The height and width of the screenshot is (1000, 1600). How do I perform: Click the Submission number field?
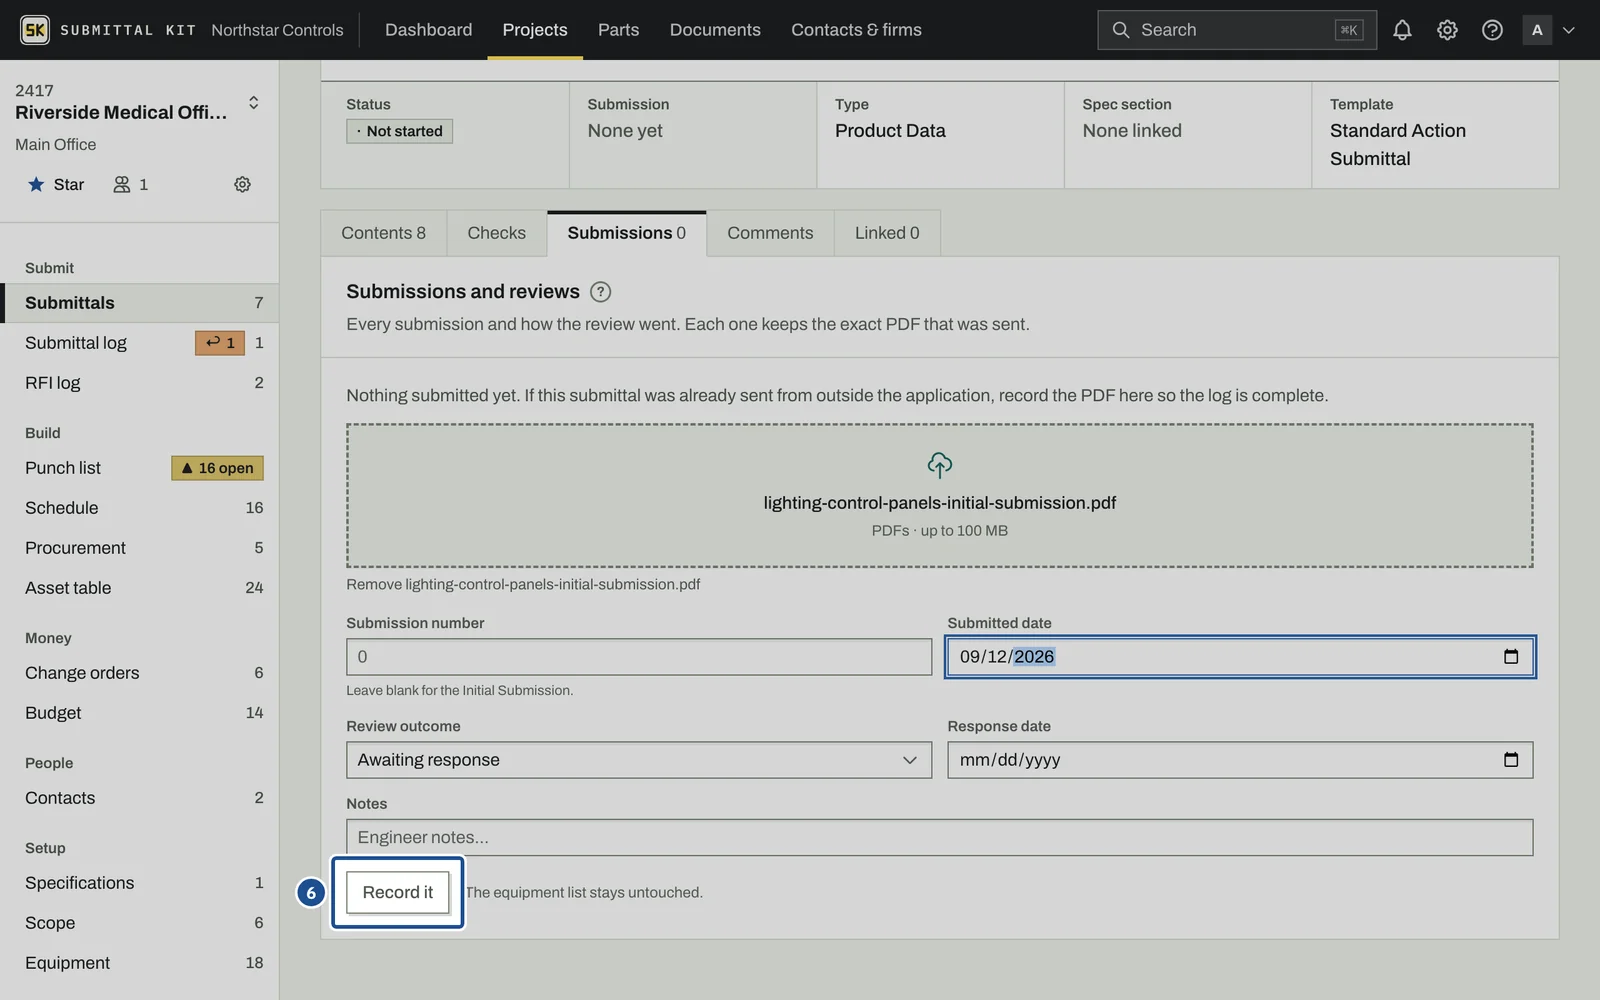click(639, 657)
